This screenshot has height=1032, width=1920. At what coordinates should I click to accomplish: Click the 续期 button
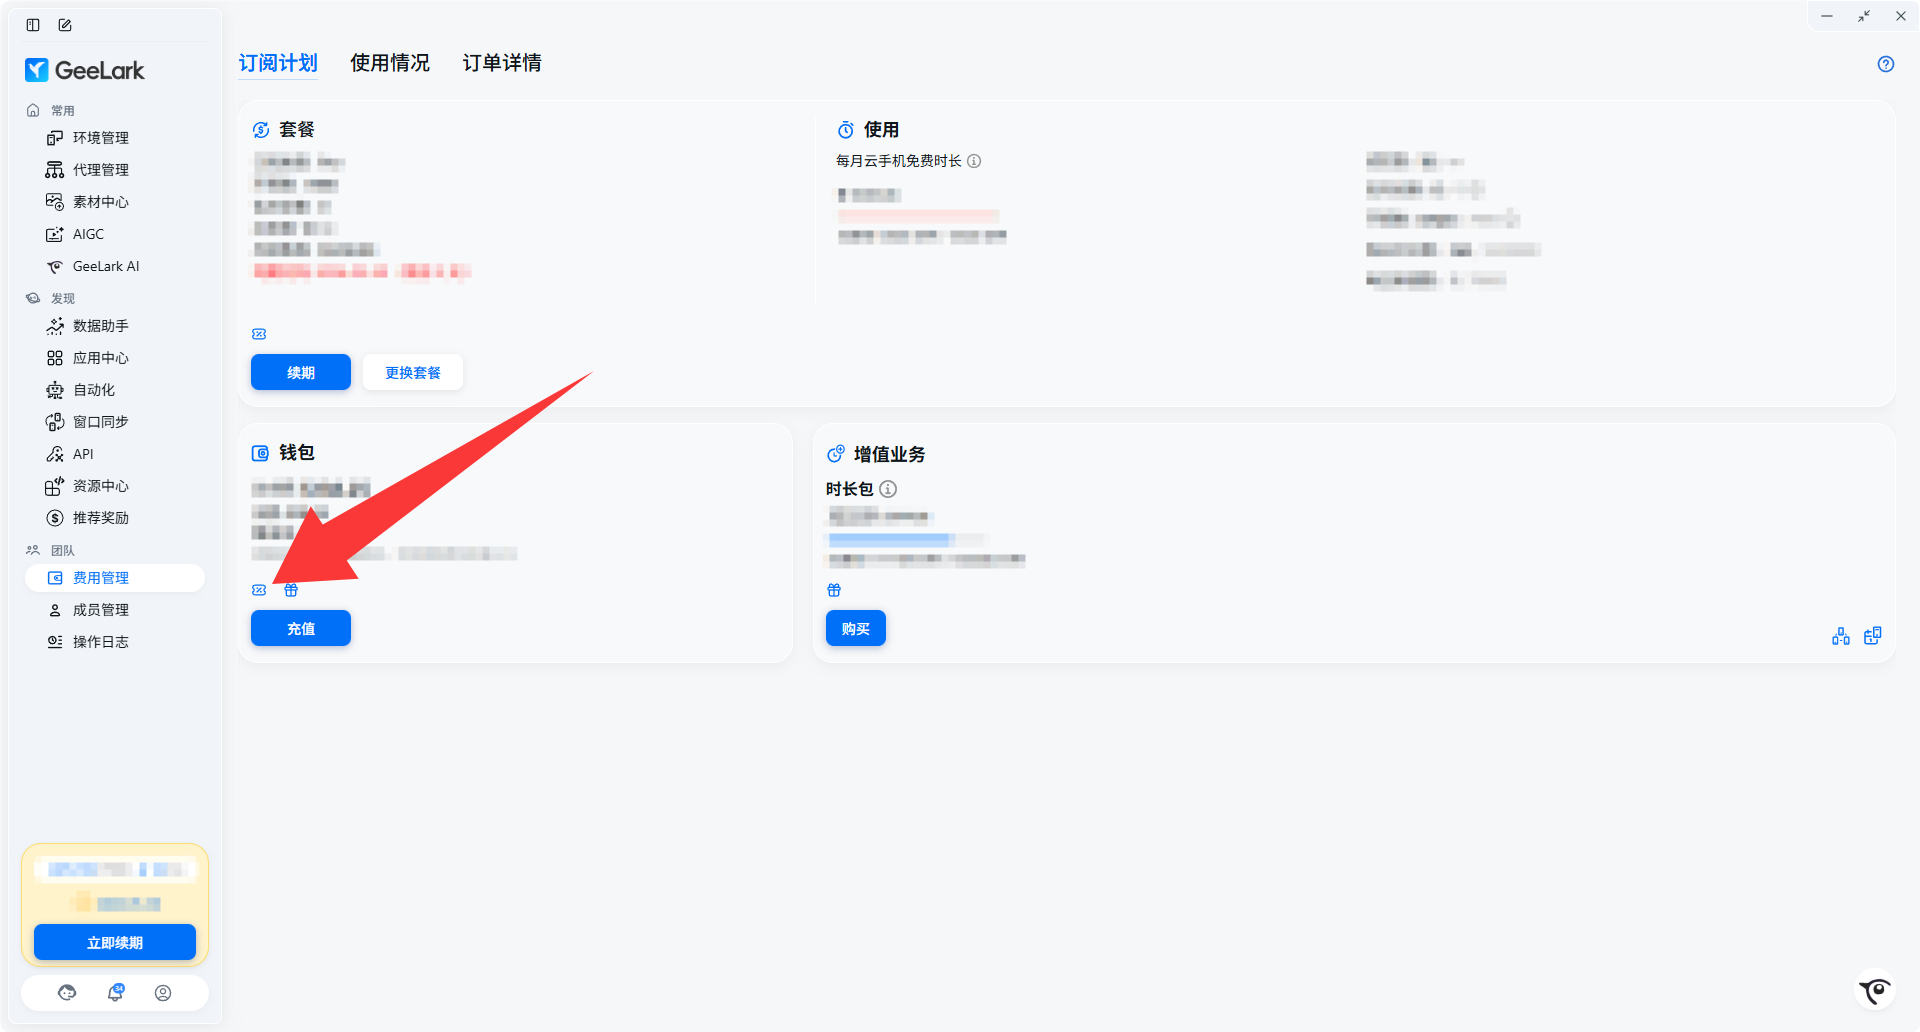tap(301, 372)
